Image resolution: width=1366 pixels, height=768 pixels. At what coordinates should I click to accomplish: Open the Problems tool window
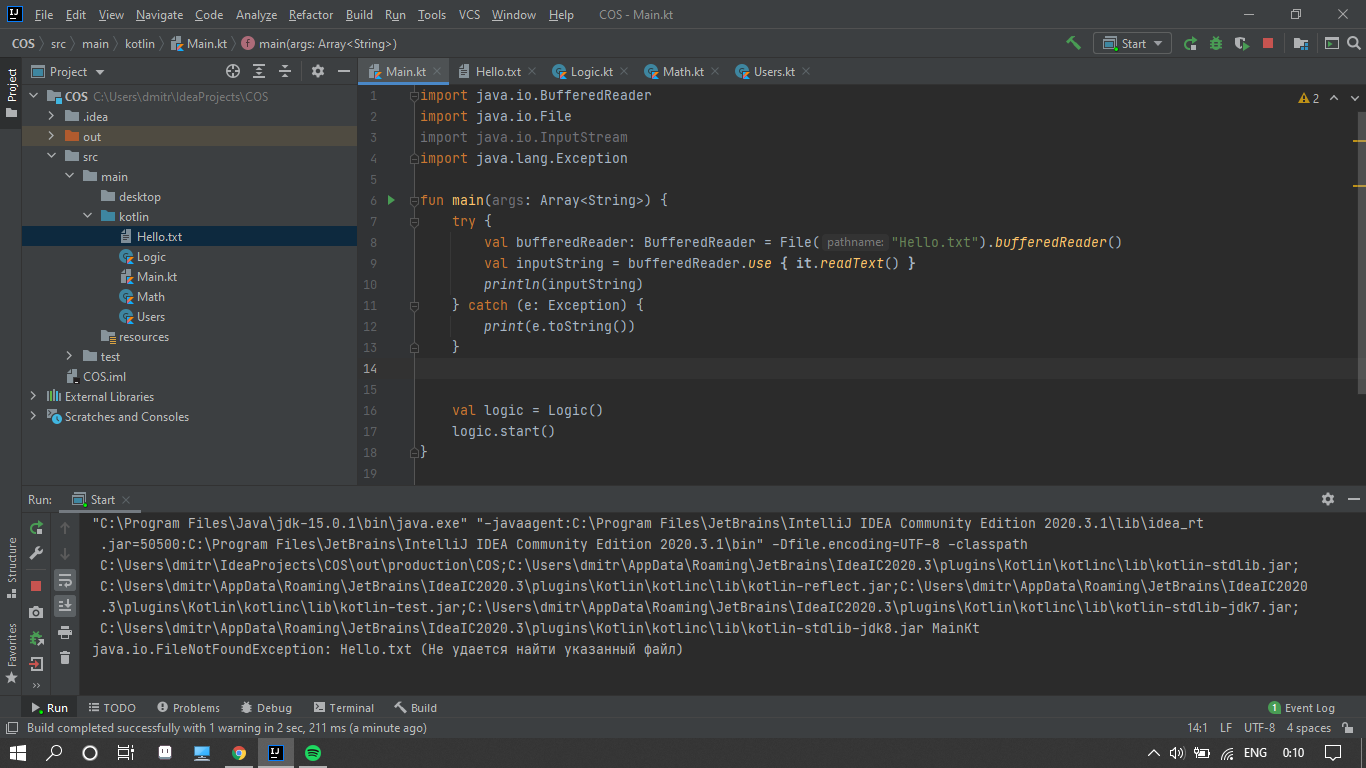[188, 707]
